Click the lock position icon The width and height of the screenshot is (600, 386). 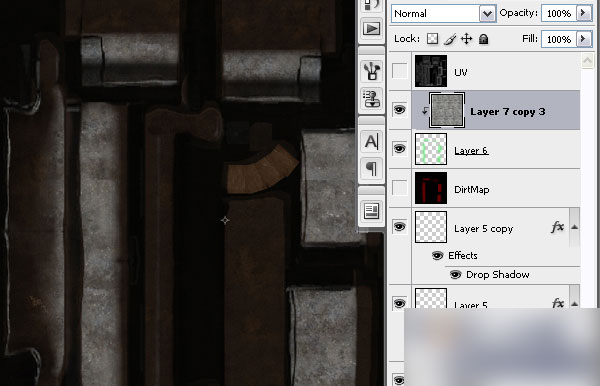click(466, 39)
